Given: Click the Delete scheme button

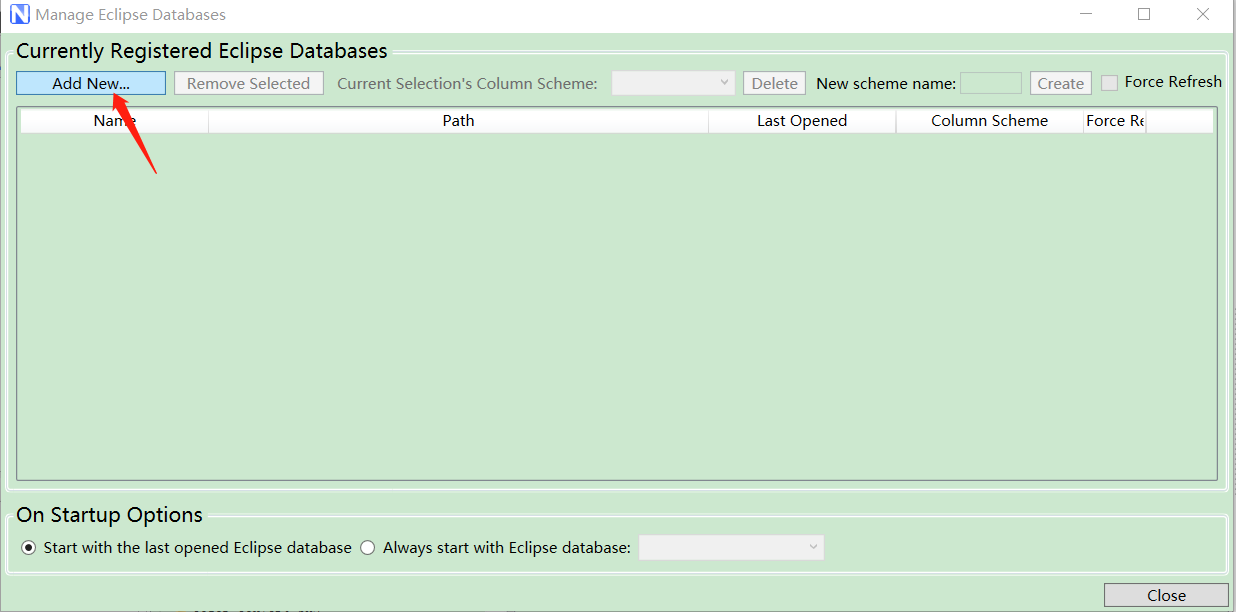Looking at the screenshot, I should [x=774, y=83].
